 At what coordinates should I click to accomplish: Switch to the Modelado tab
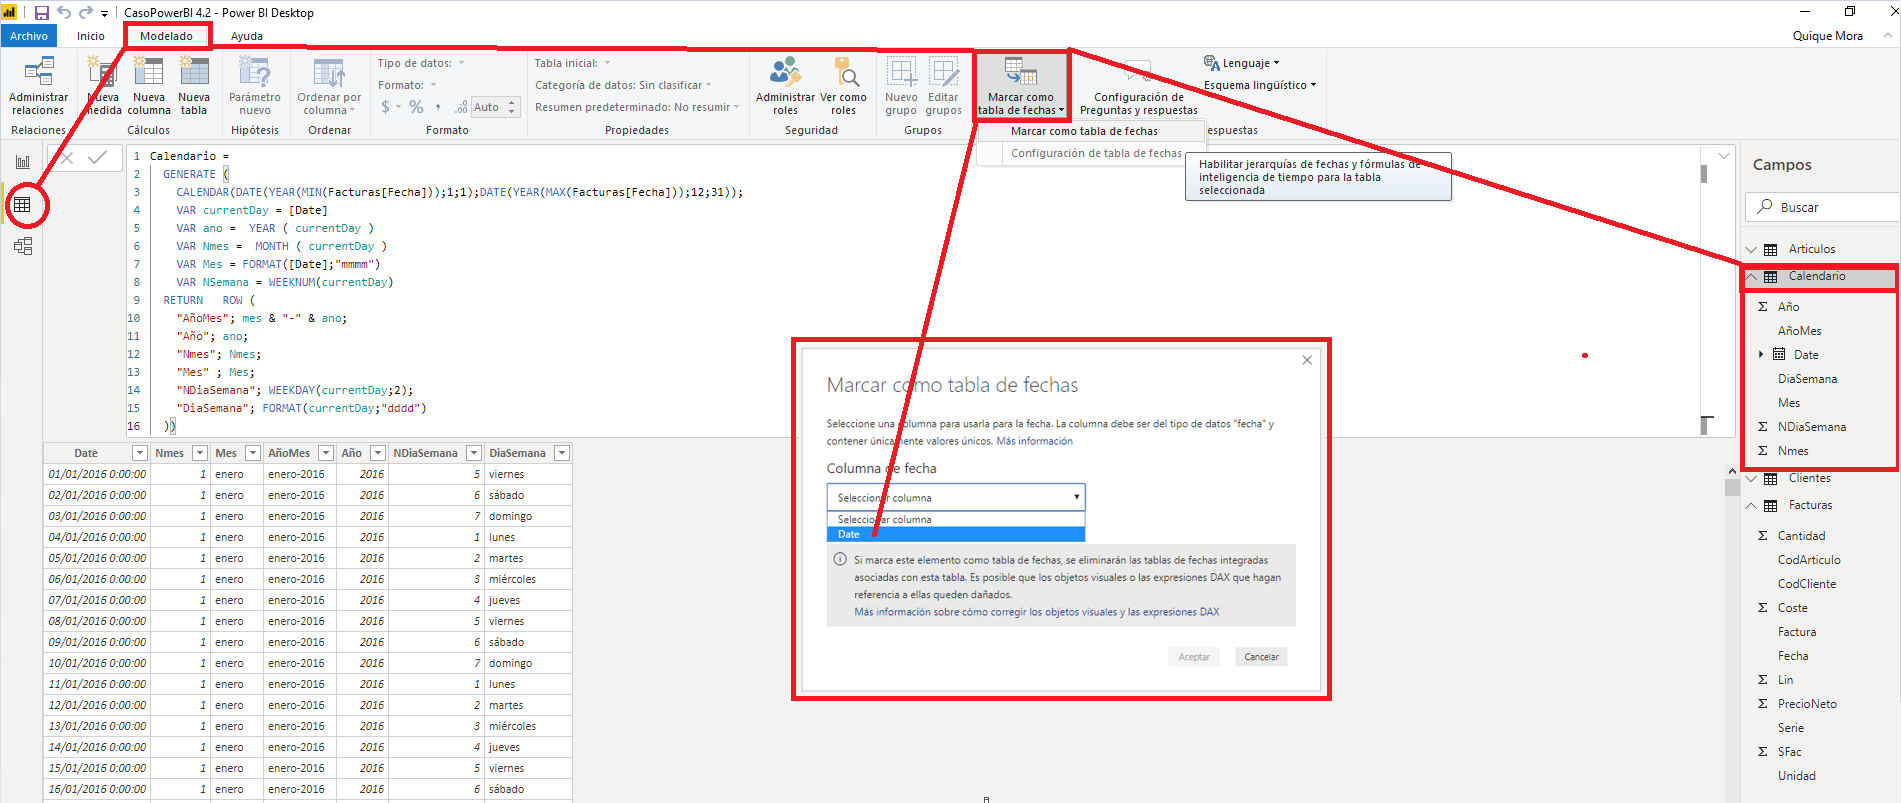tap(167, 36)
